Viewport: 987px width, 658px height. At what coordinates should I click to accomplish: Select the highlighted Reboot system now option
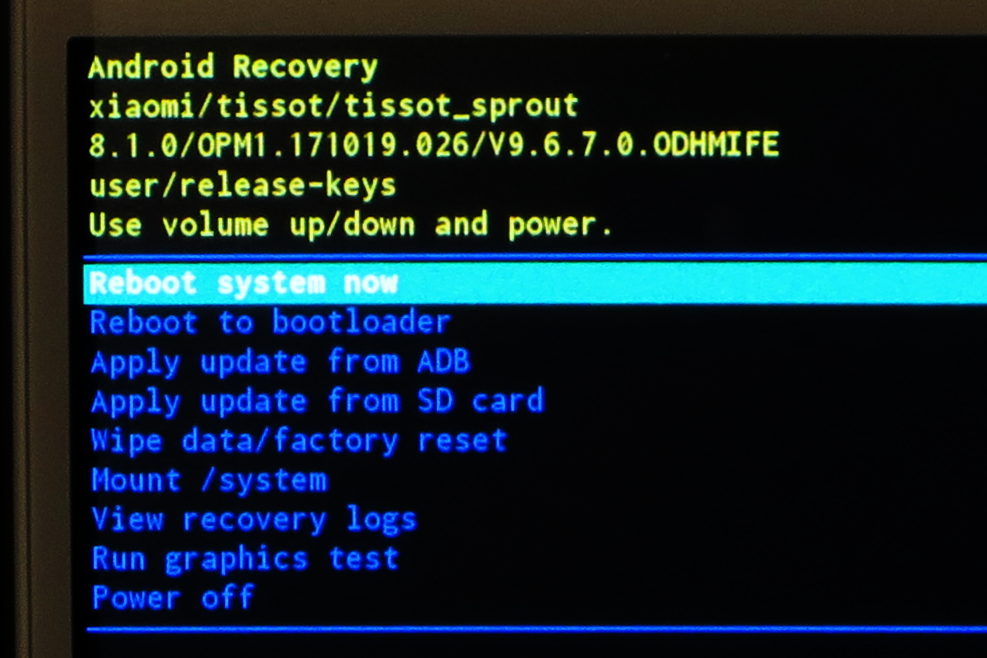pyautogui.click(x=535, y=283)
